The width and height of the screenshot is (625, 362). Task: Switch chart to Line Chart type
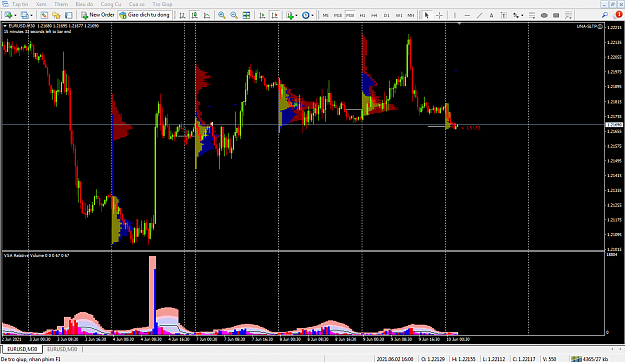coord(207,15)
